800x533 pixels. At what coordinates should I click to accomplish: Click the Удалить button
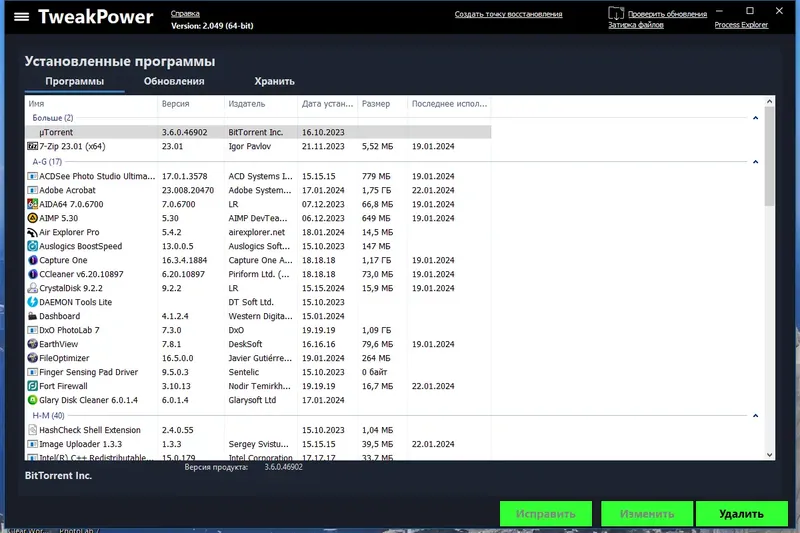point(741,514)
